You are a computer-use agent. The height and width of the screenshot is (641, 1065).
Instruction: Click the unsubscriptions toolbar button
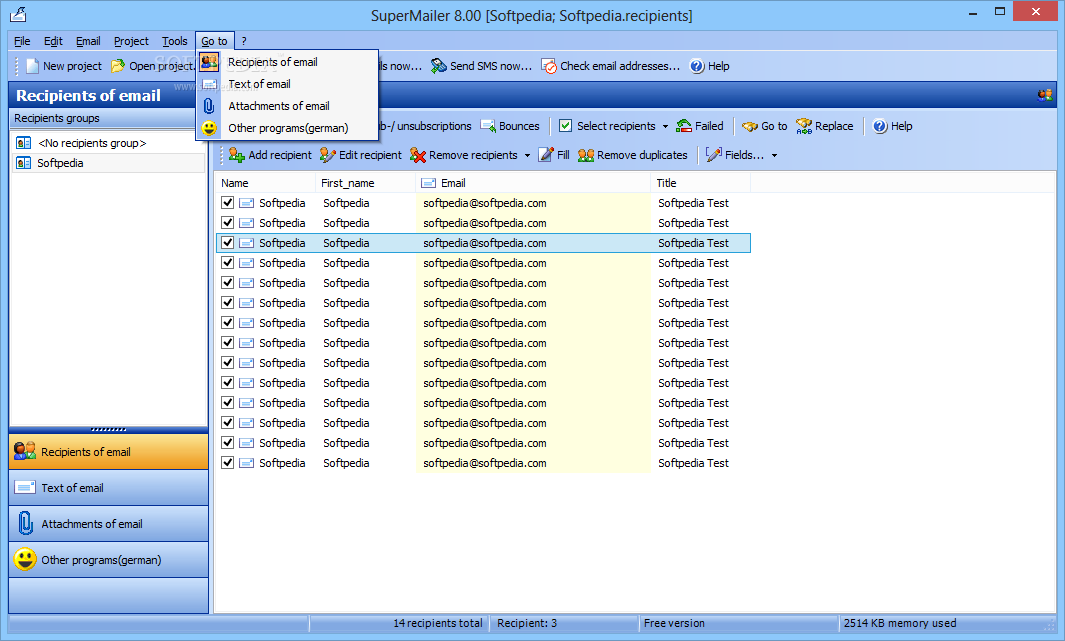pos(426,126)
